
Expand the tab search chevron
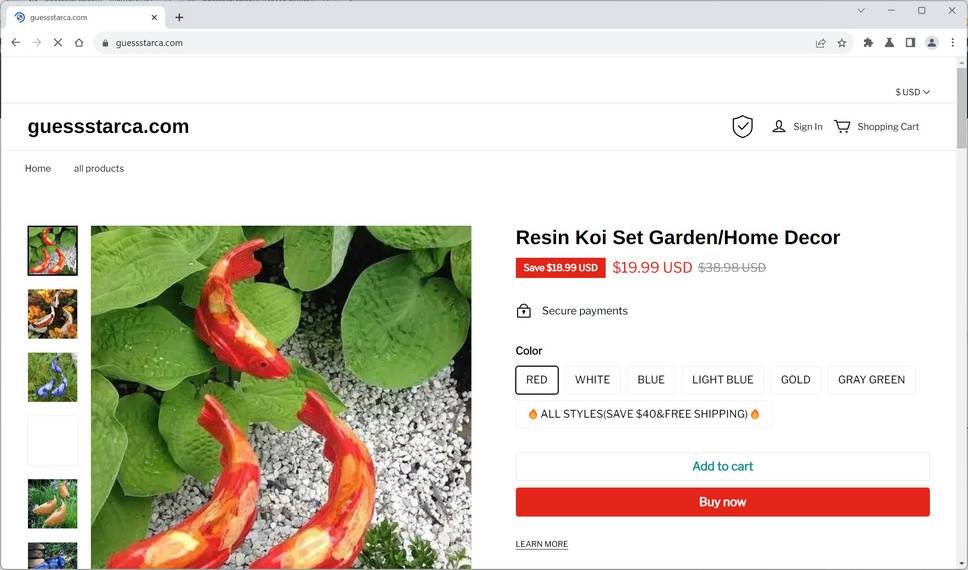[861, 11]
